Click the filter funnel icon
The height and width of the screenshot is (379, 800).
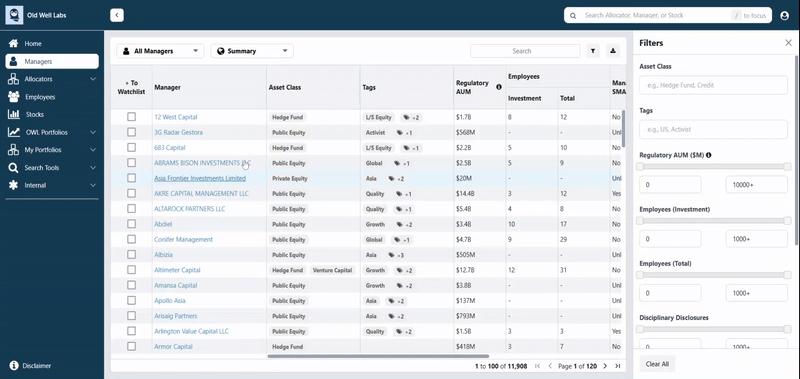[x=593, y=51]
